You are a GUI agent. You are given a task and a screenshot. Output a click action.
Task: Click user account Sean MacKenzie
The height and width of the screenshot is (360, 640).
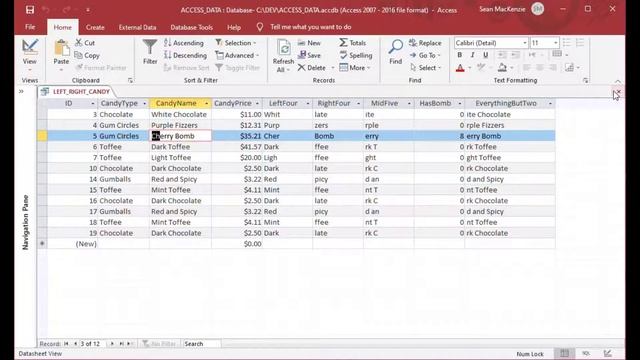[x=511, y=9]
